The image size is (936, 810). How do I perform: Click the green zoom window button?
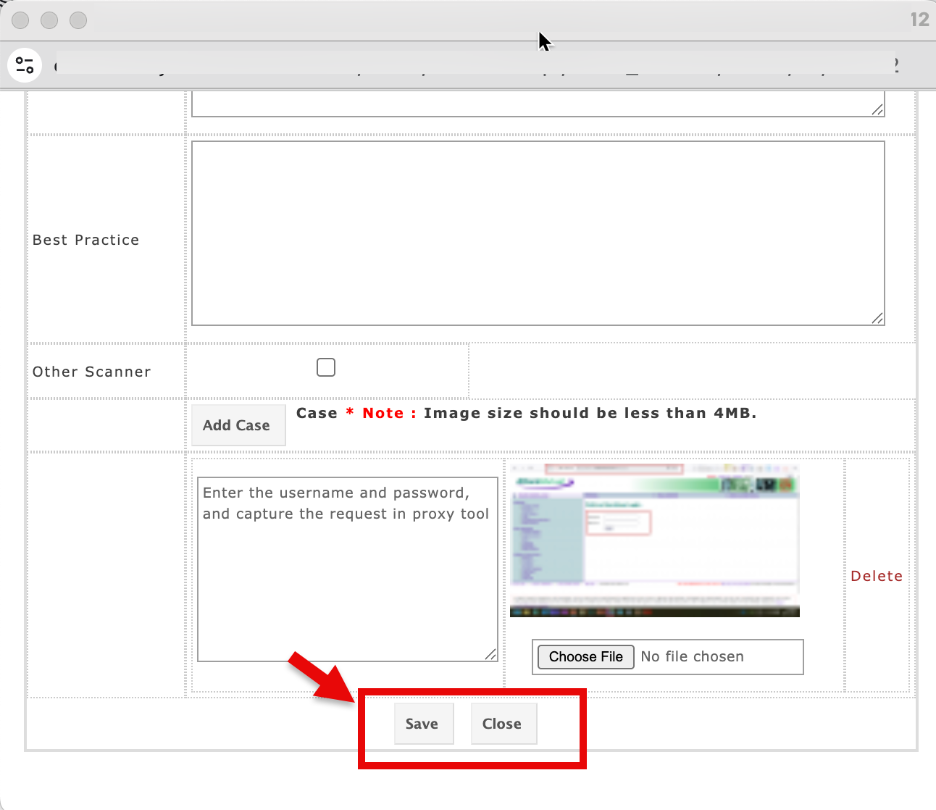(78, 20)
